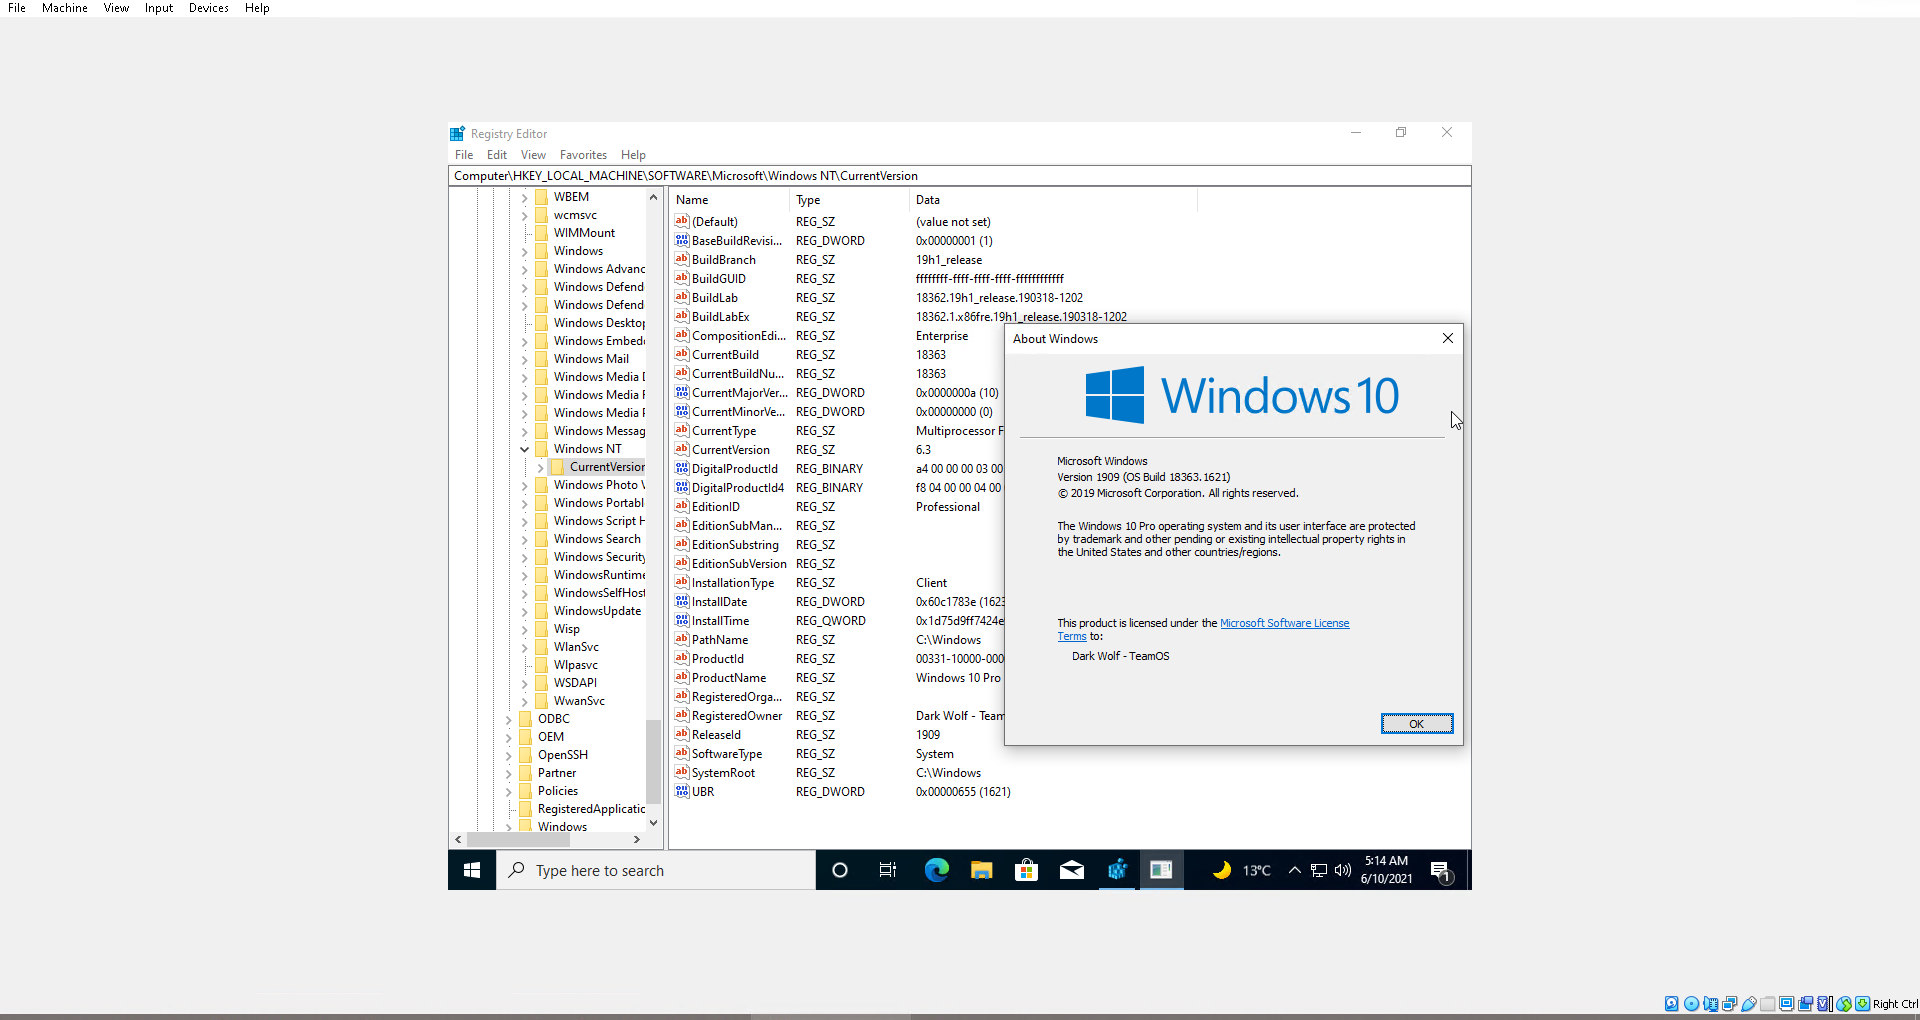The width and height of the screenshot is (1920, 1020).
Task: Open the Registry Editor File menu
Action: click(464, 155)
